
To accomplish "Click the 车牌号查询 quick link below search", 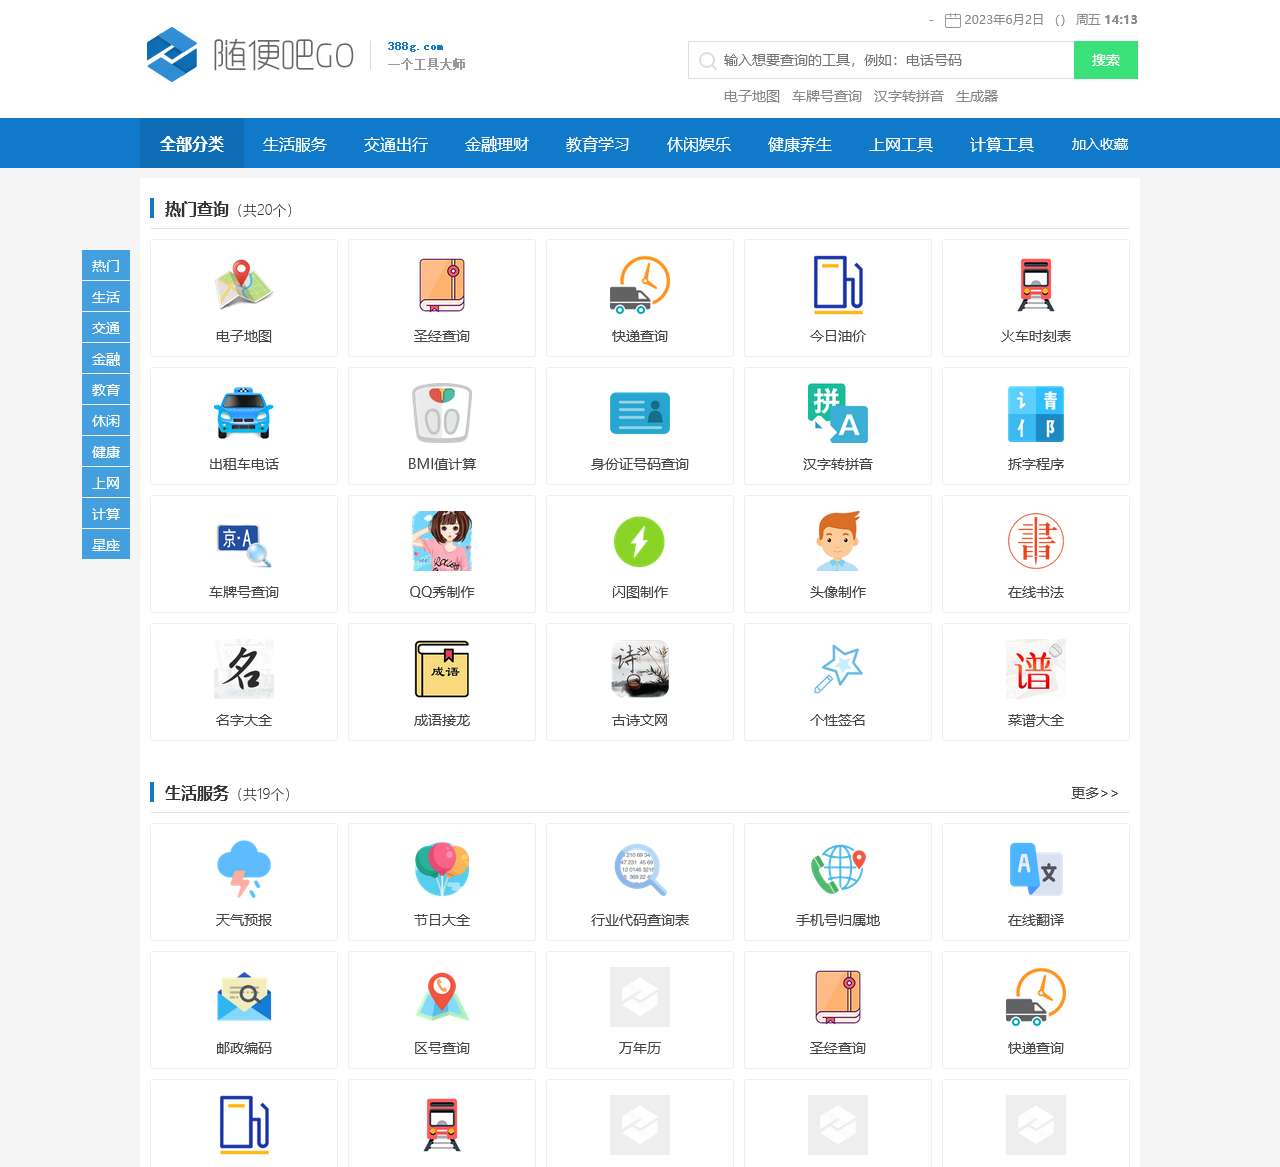I will pyautogui.click(x=827, y=96).
